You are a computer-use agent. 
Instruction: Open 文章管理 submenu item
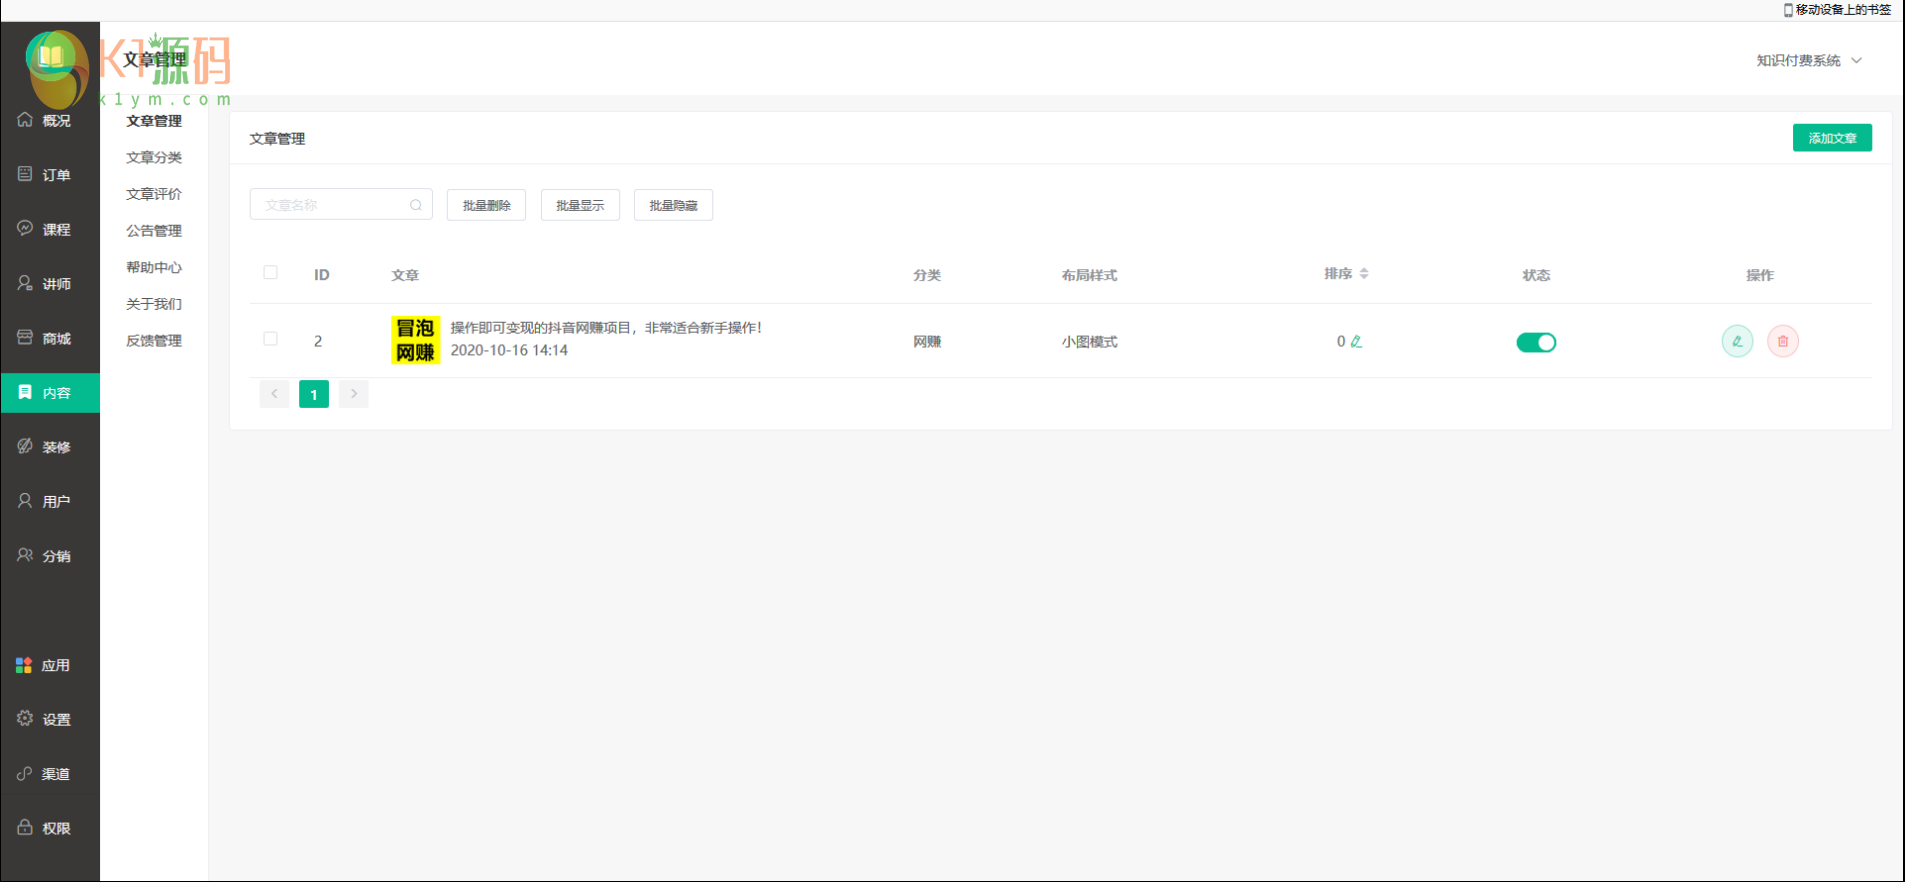pos(154,121)
